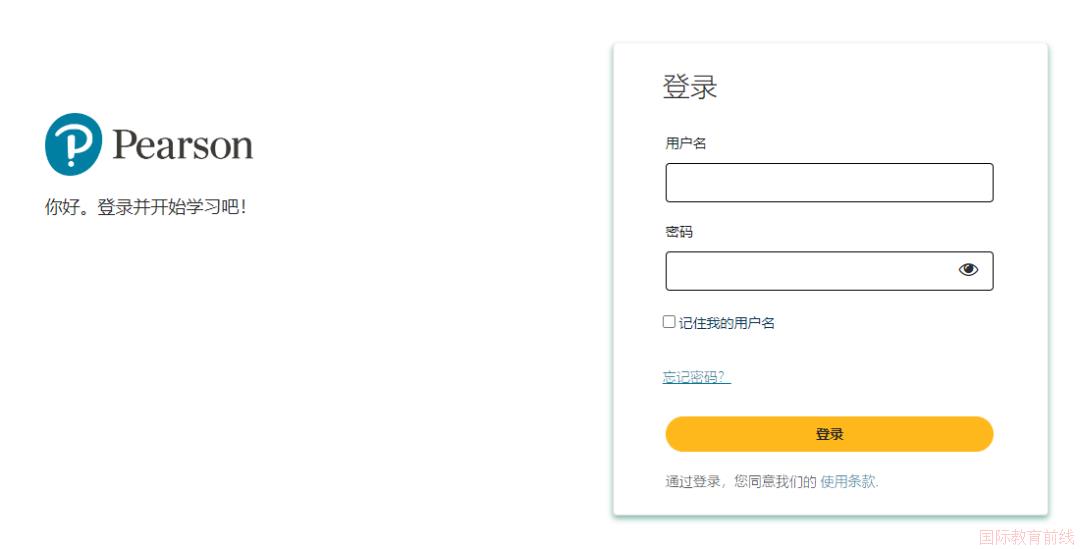Submit with the yellow 登录 button
1080x549 pixels.
pyautogui.click(x=829, y=434)
